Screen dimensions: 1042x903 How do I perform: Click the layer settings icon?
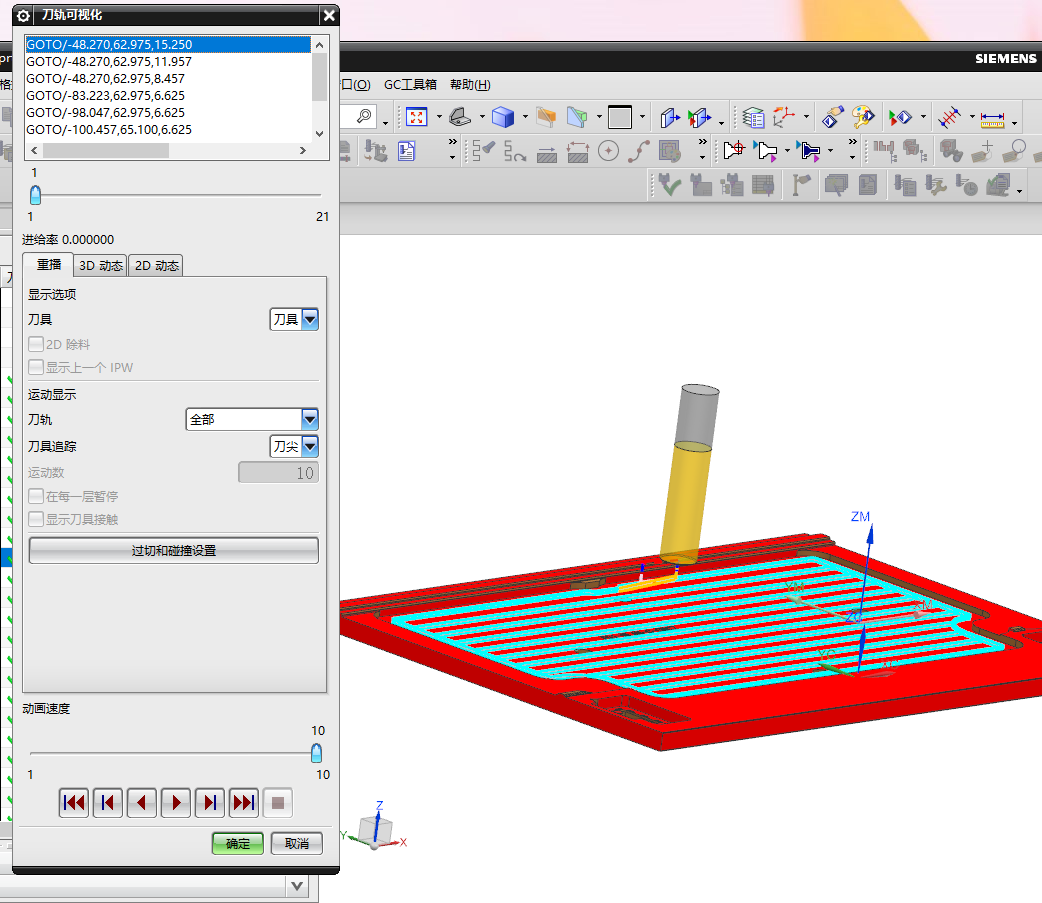[x=753, y=118]
